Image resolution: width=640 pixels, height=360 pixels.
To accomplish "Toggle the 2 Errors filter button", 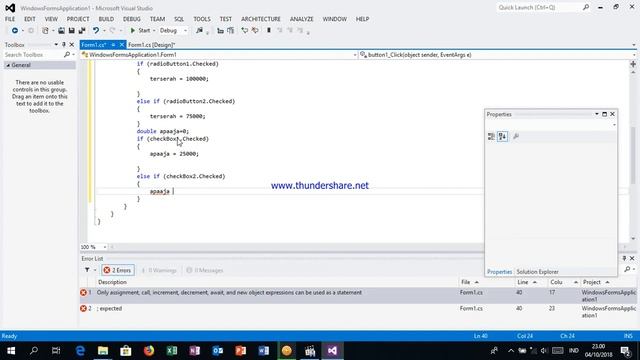I will [x=118, y=270].
